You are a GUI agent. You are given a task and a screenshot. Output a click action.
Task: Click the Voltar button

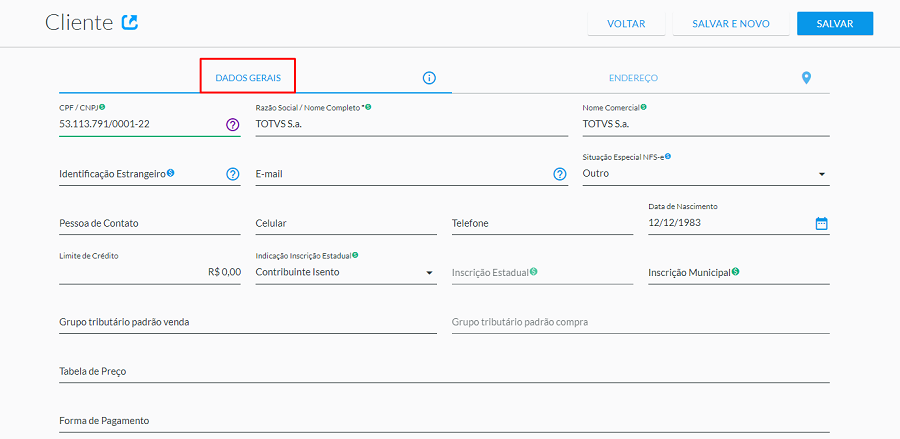coord(626,24)
